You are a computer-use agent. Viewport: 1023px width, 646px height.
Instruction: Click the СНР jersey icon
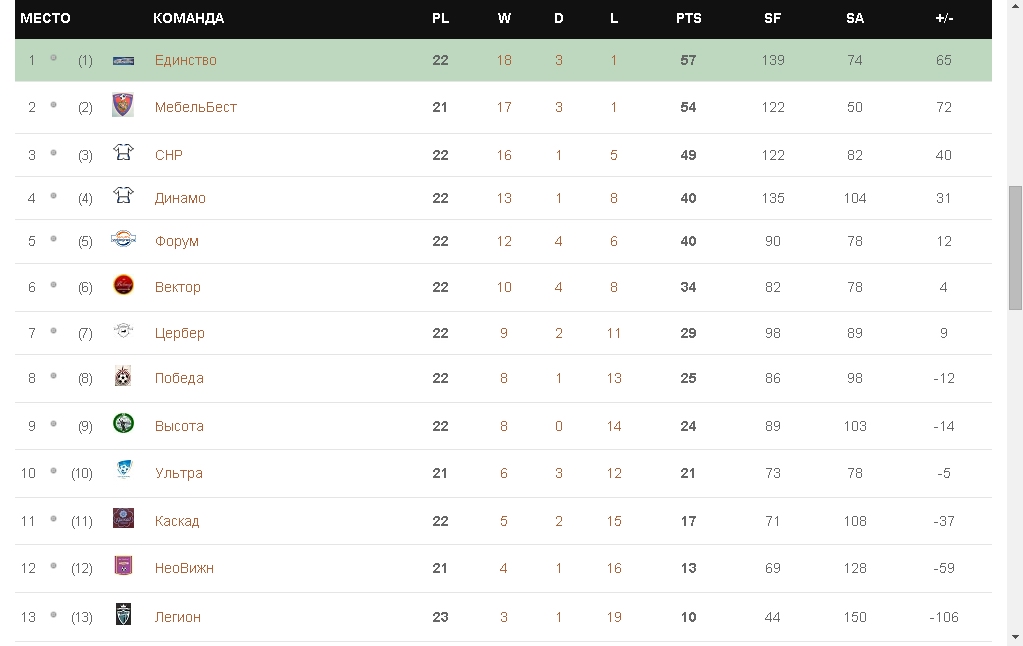123,153
